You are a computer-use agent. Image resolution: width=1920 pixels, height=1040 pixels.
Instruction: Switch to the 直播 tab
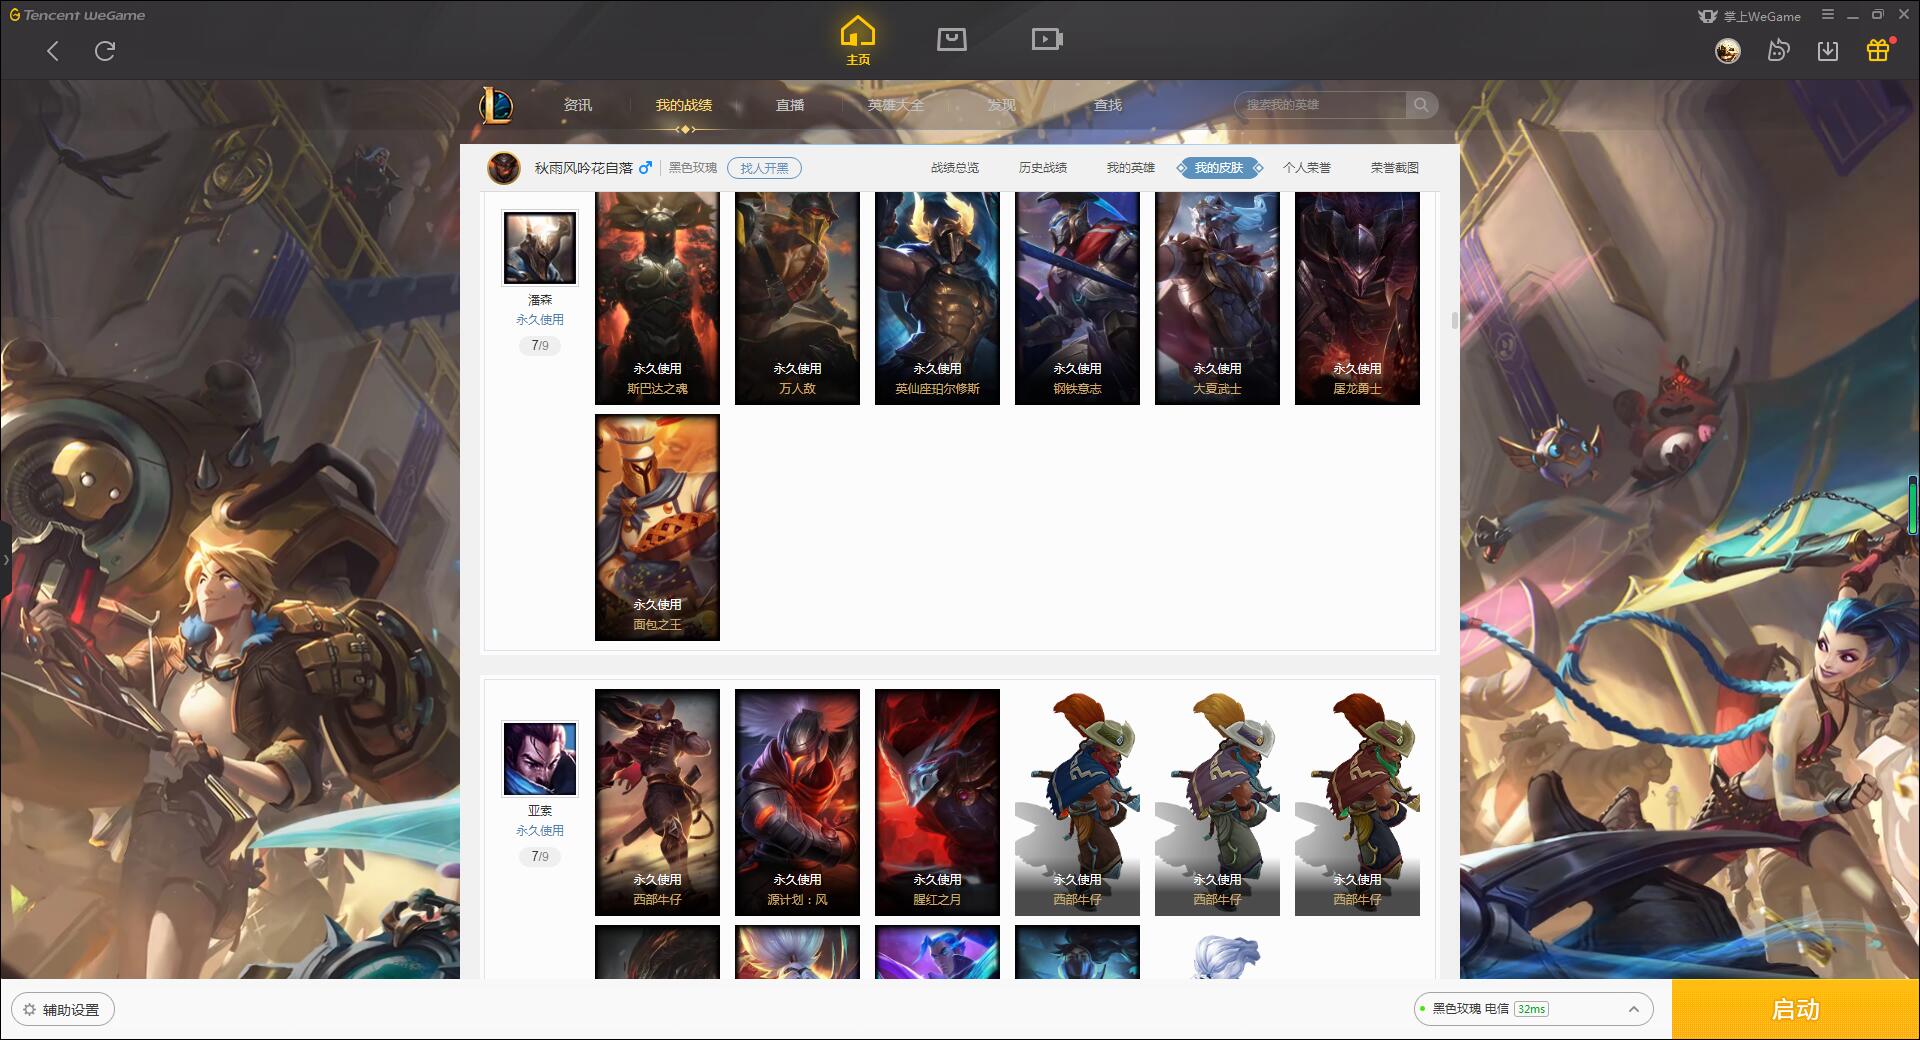click(790, 105)
